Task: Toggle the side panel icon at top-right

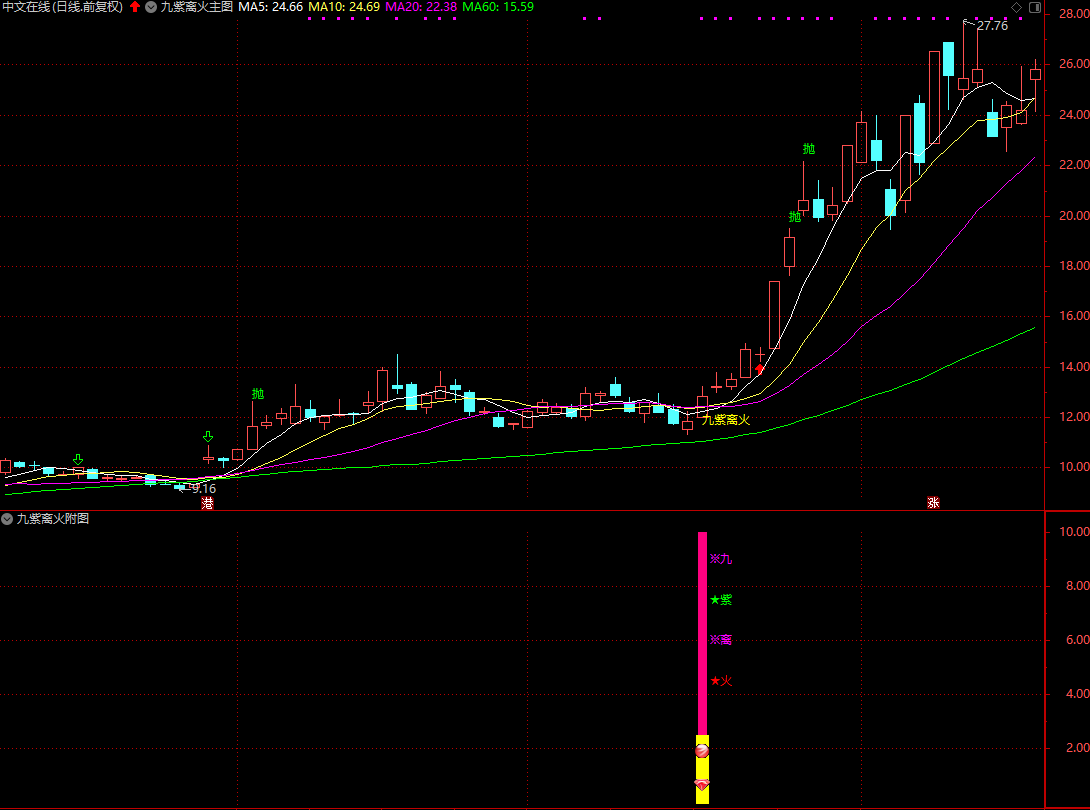Action: (x=1034, y=7)
